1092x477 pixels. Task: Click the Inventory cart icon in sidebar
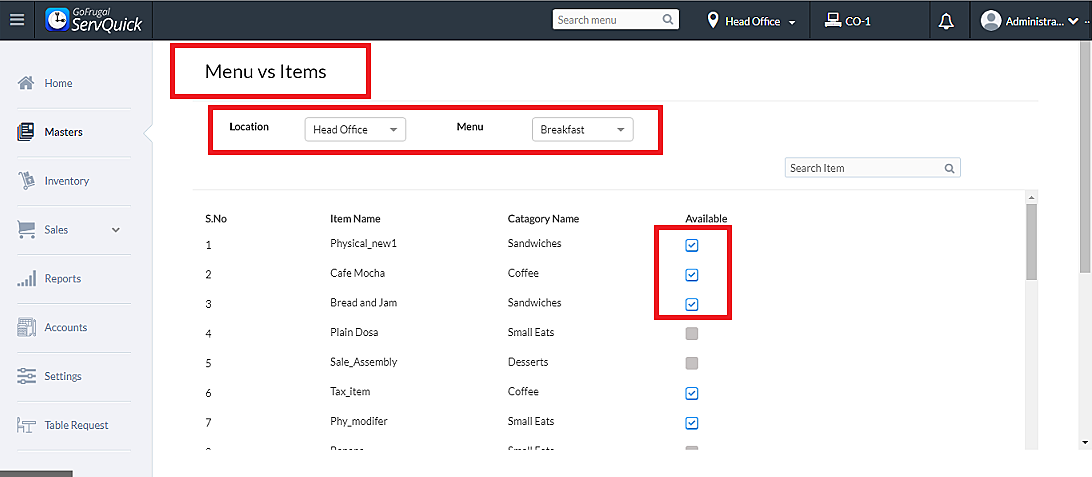27,181
